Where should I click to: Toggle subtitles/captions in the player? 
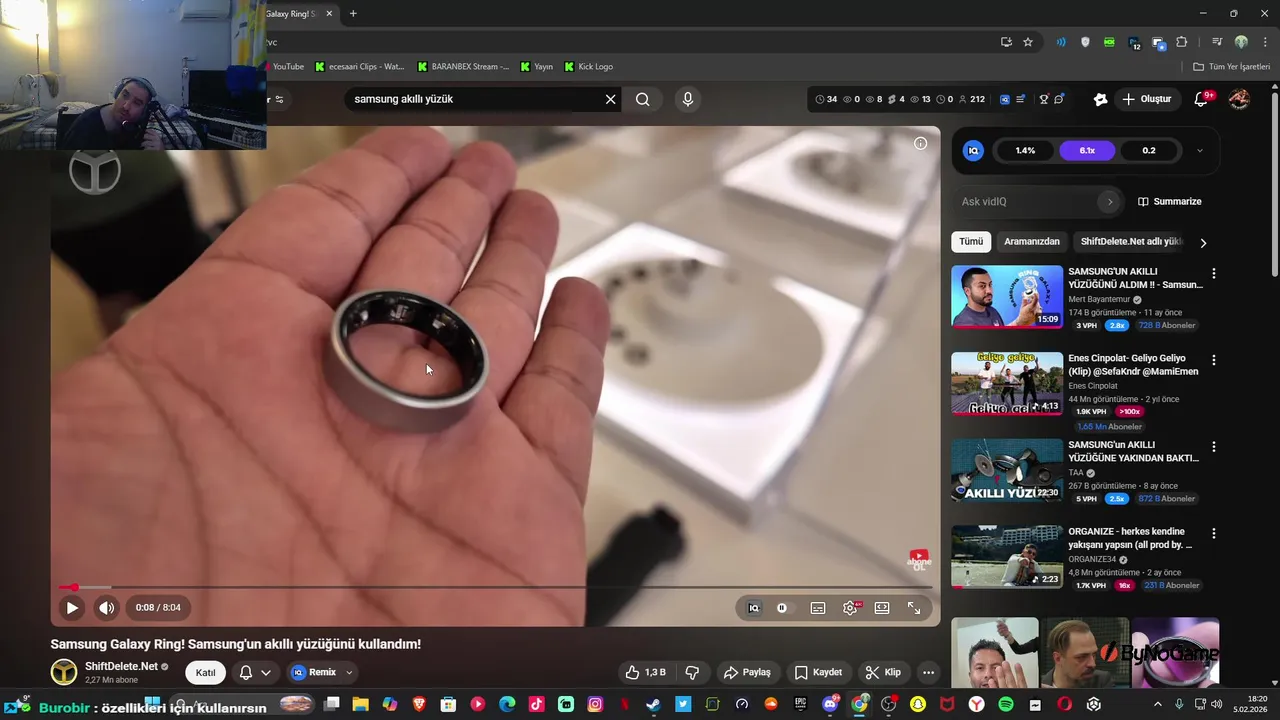818,608
